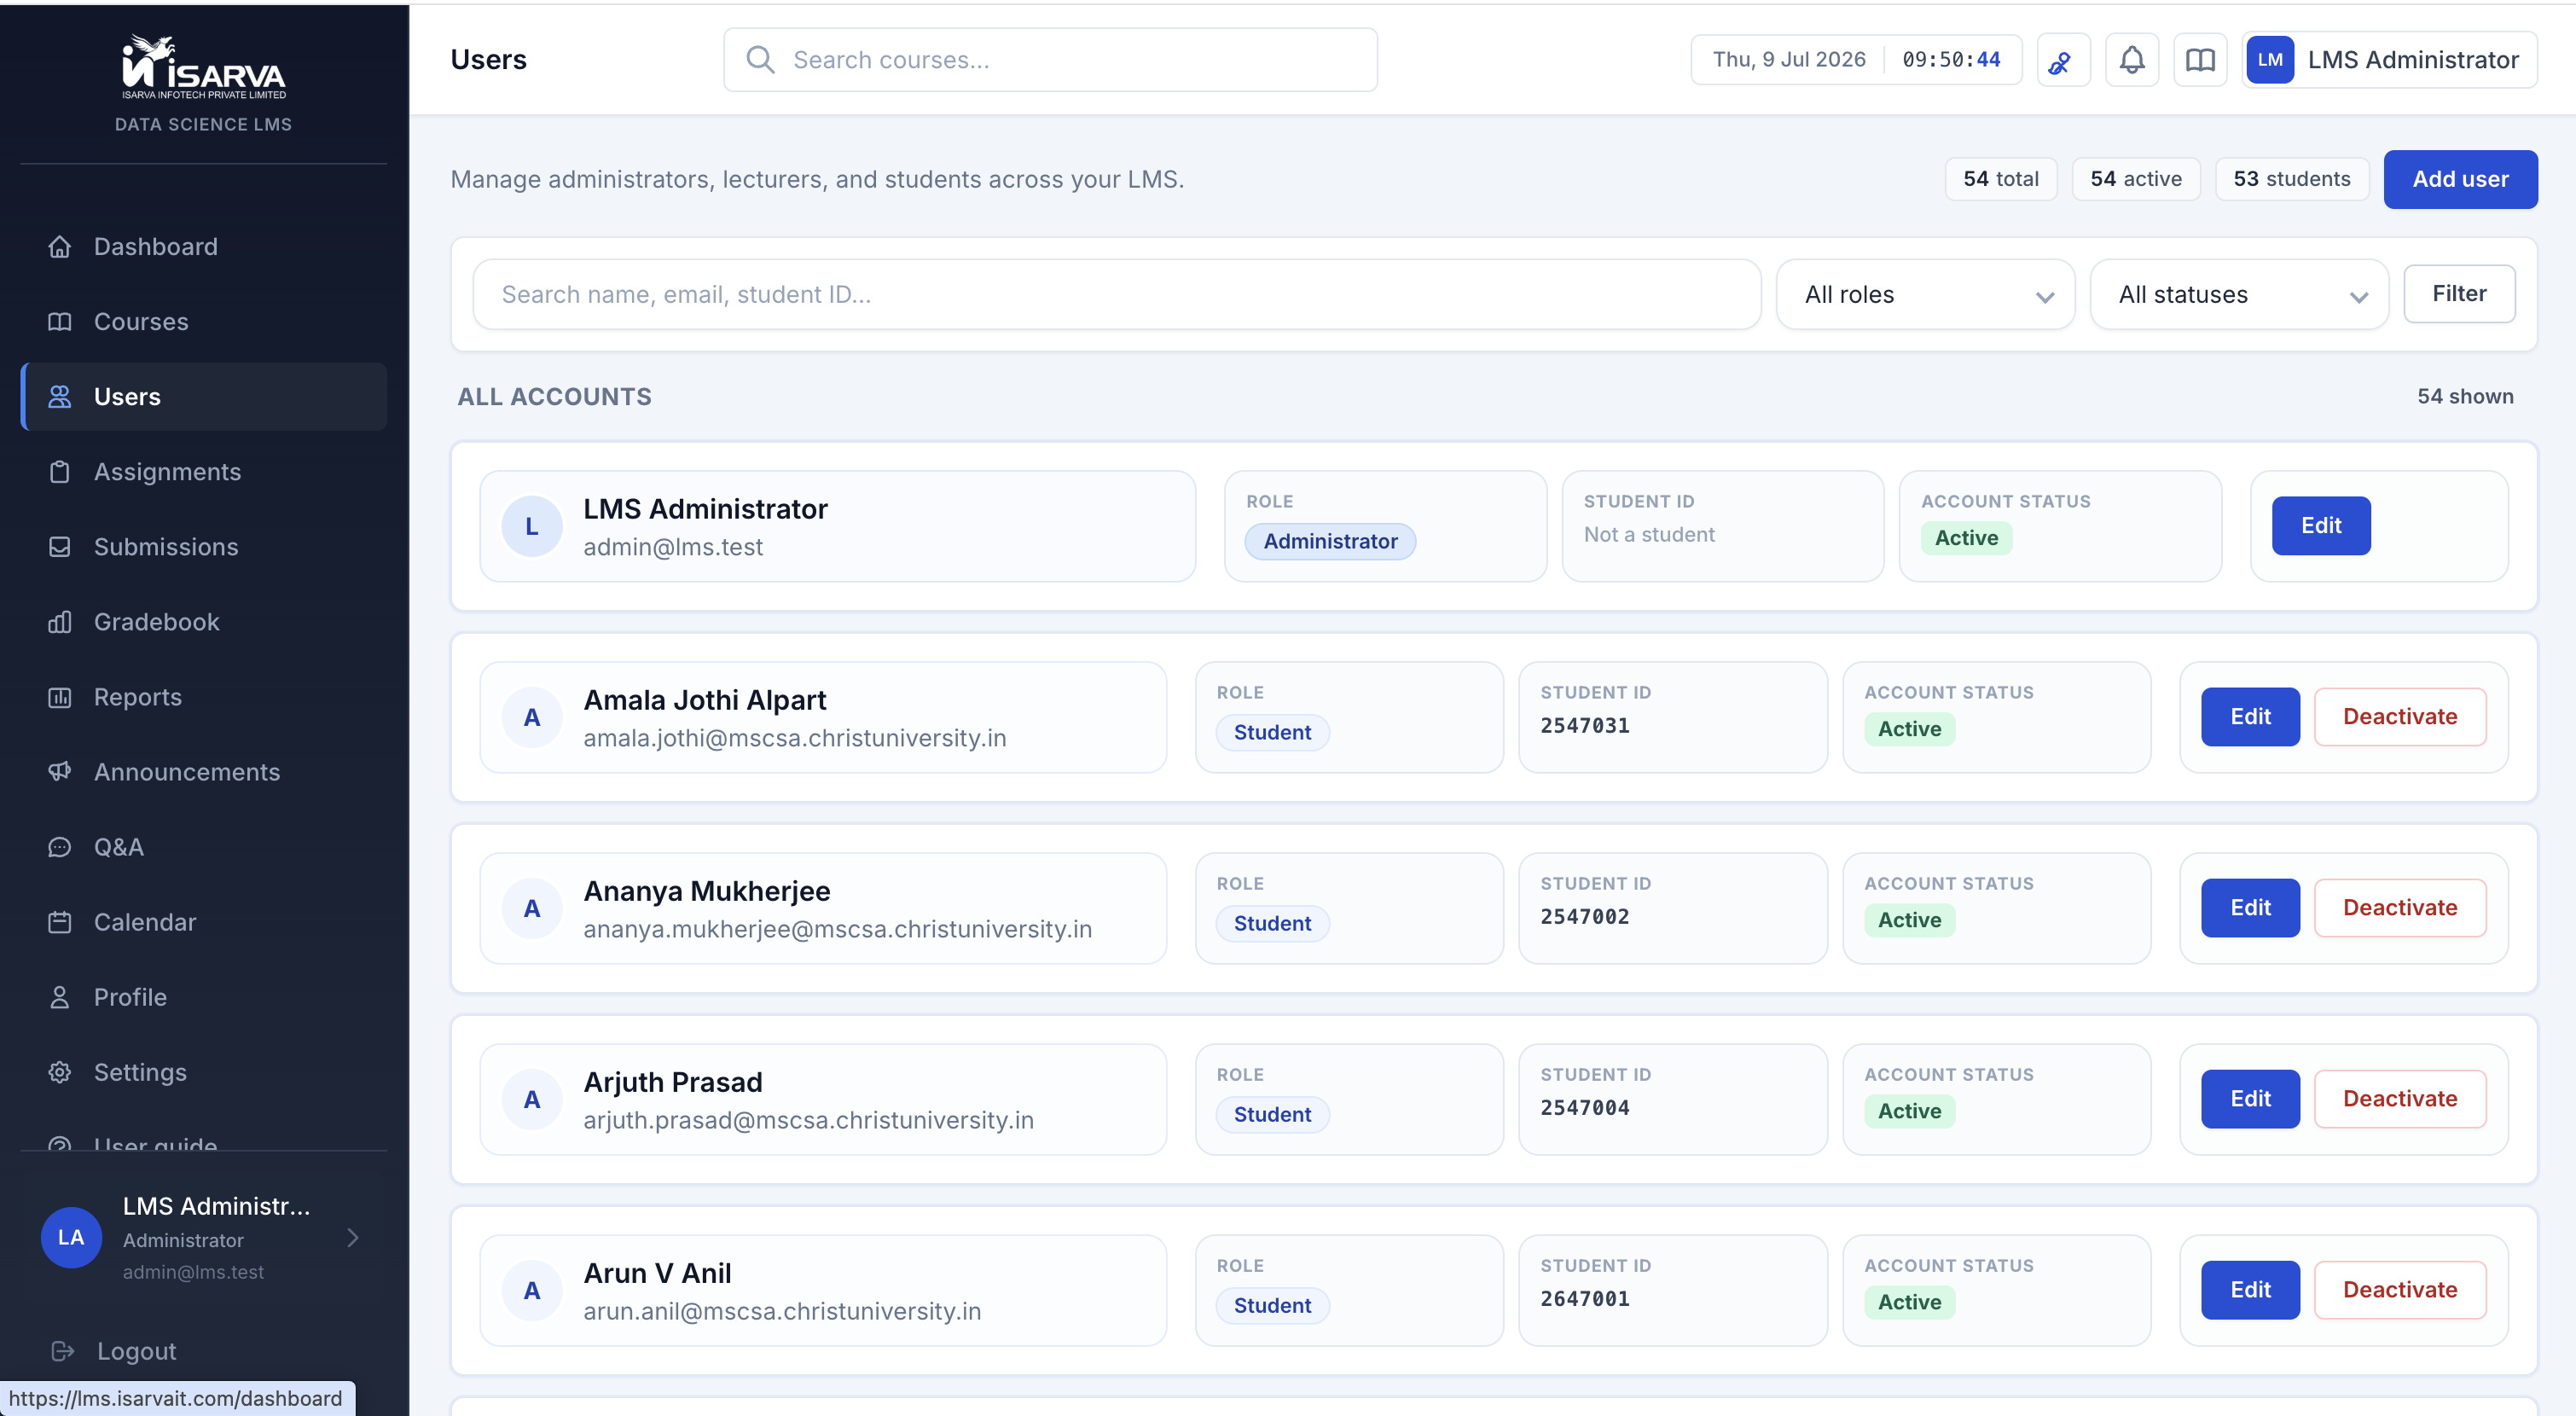Expand the All statuses dropdown

(2238, 294)
